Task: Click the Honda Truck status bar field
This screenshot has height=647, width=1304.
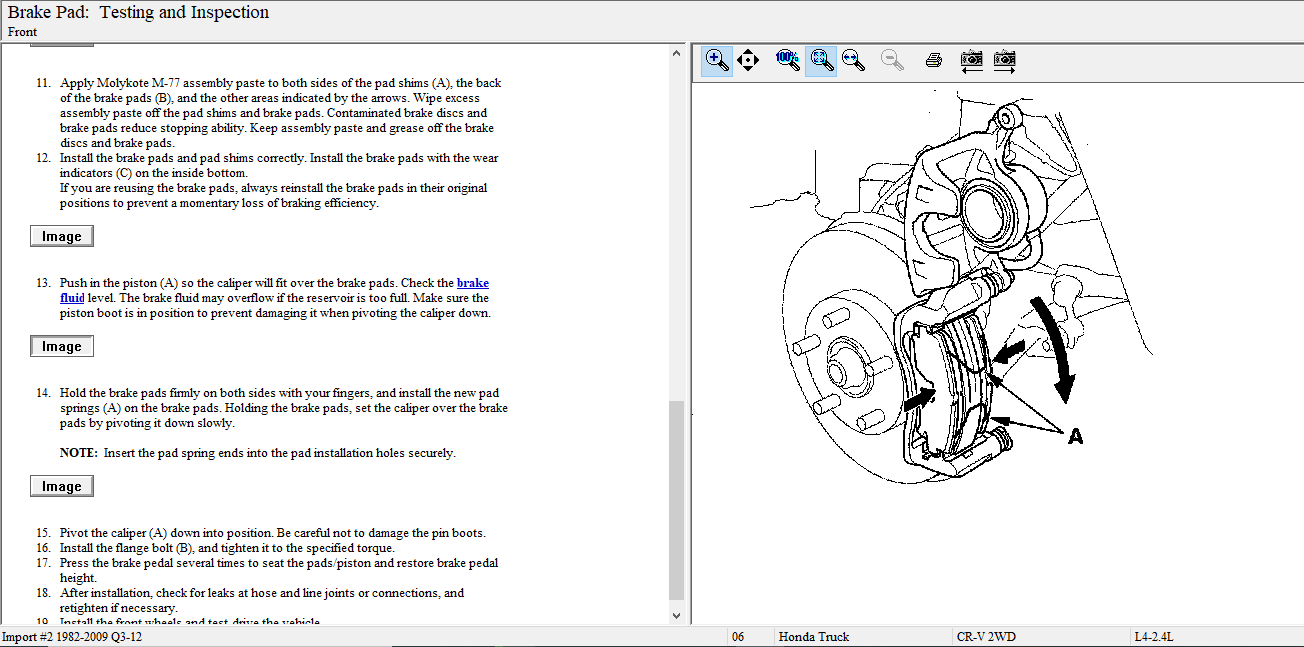Action: 813,637
